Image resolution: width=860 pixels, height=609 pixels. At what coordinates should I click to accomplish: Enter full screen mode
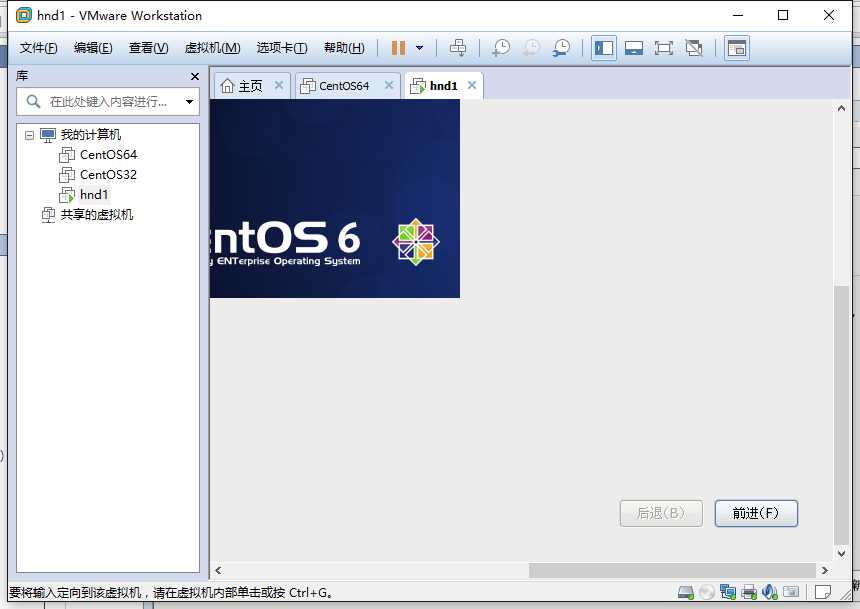[x=664, y=48]
